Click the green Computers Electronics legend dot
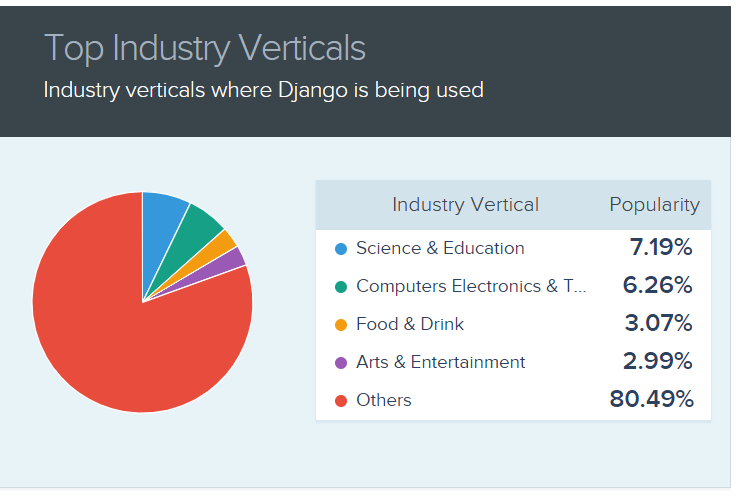Viewport: 736px width, 498px height. [341, 287]
